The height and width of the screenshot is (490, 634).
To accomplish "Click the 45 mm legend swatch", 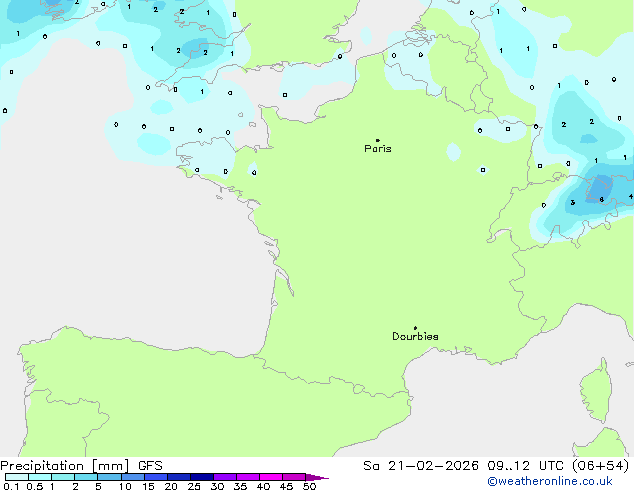I will tap(294, 477).
